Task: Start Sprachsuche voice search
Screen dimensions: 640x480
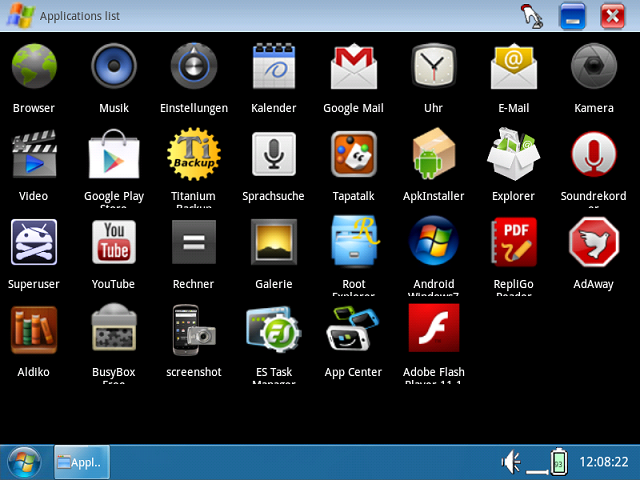Action: [x=274, y=154]
